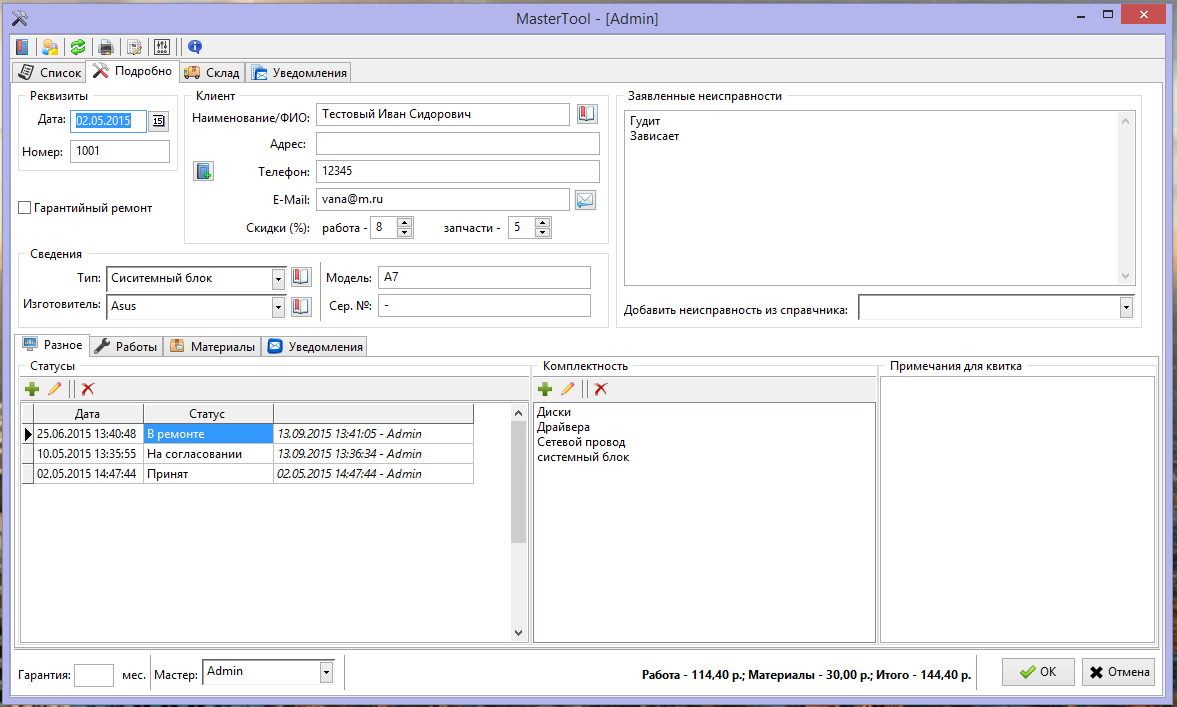Edit Комплектность item with the pencil icon

tap(567, 389)
